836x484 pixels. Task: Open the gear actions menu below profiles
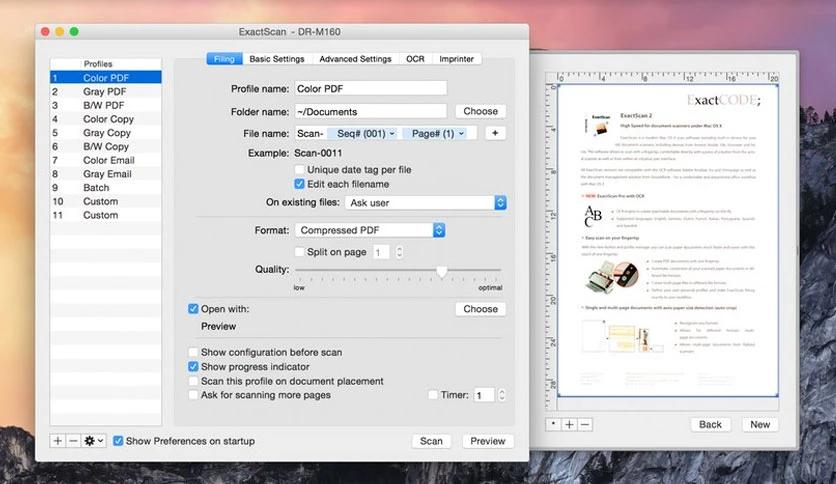click(x=93, y=441)
